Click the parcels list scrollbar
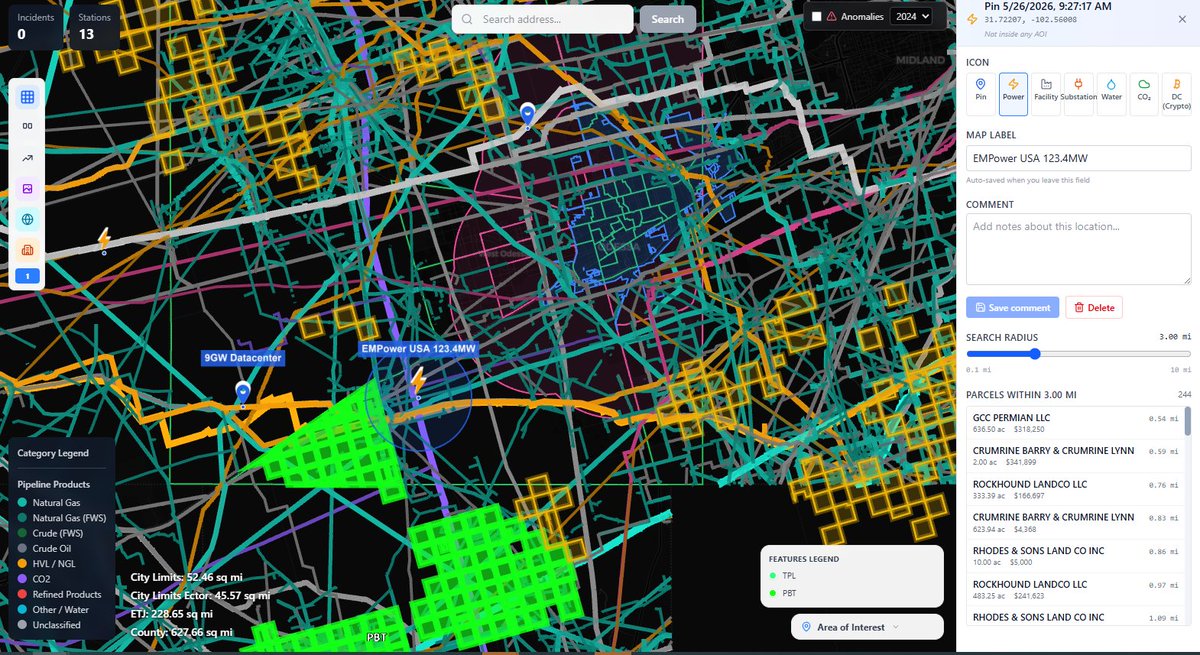 pos(1188,421)
